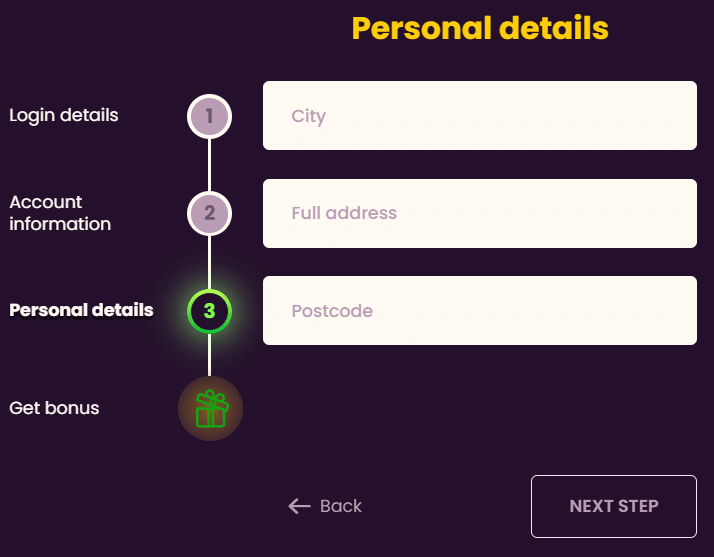
Task: Continue with the NEXT STEP button
Action: click(614, 506)
